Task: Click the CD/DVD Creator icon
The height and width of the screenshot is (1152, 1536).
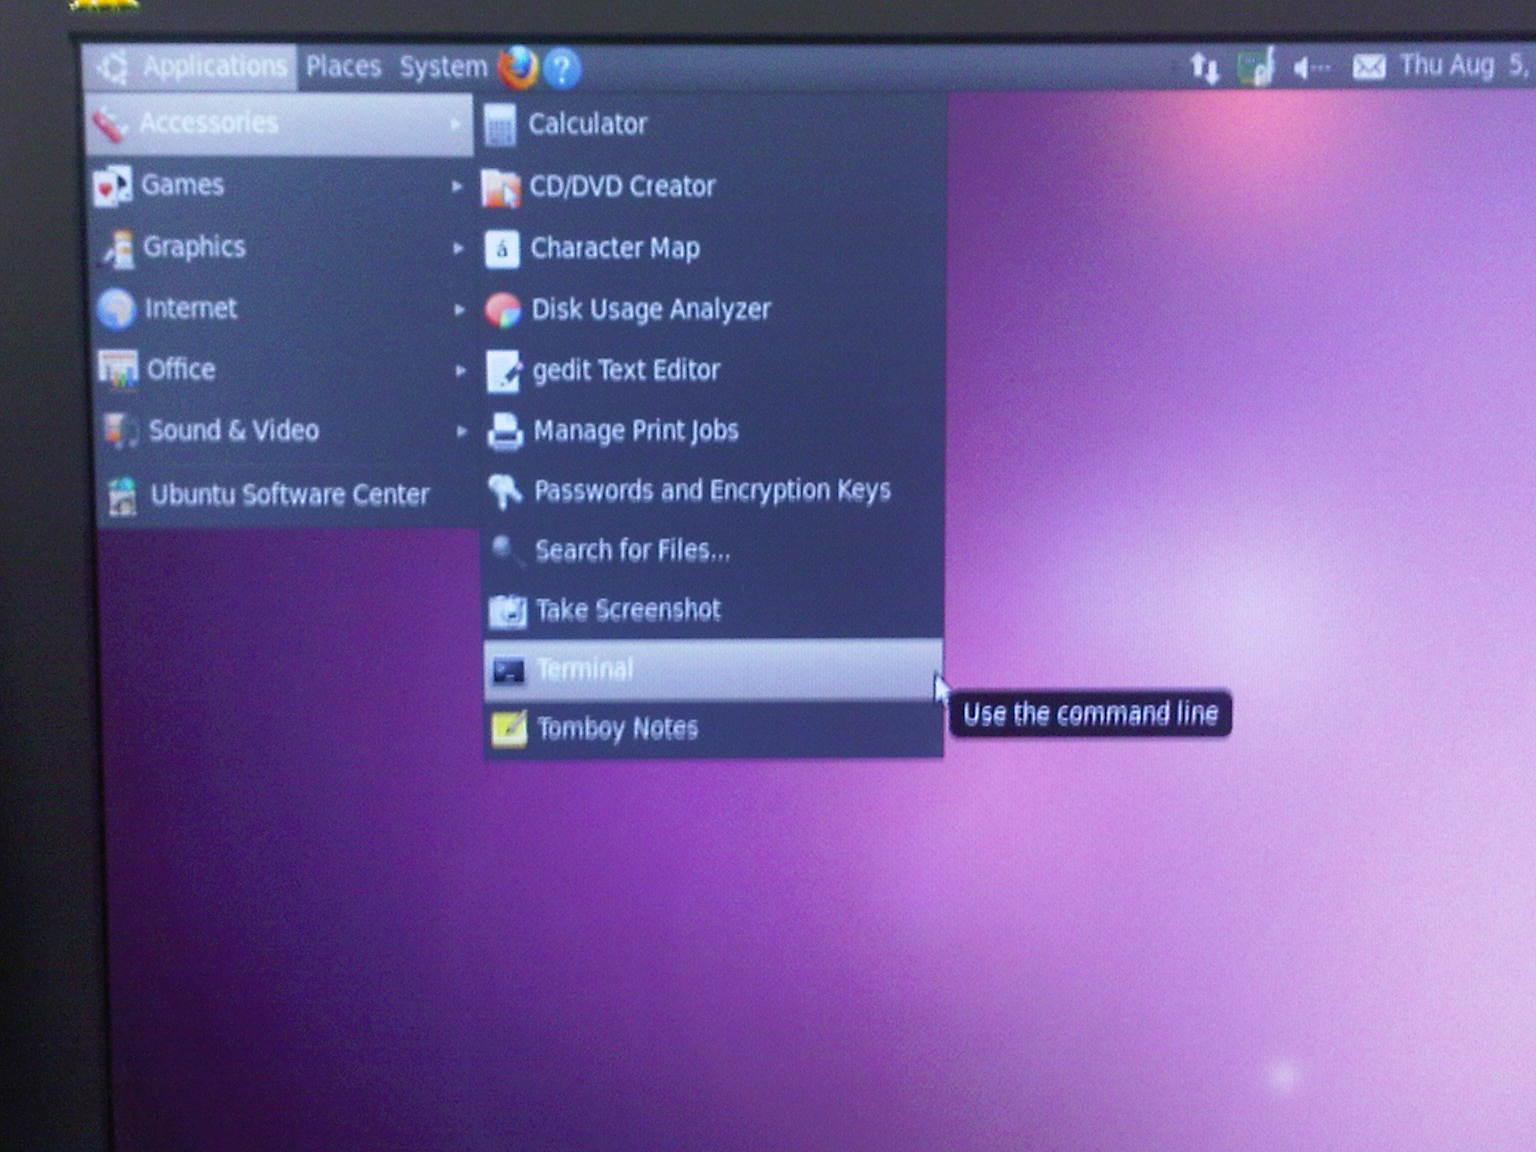Action: (x=500, y=187)
